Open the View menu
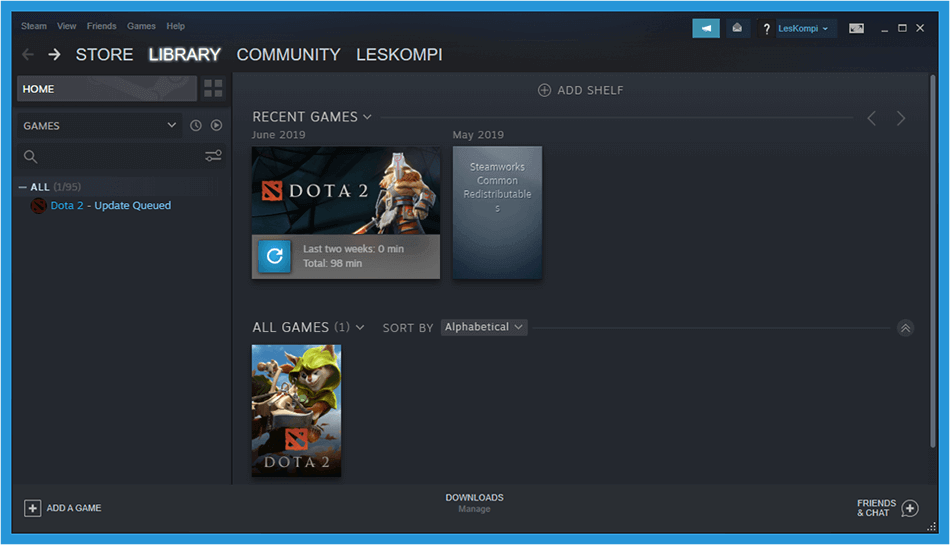The width and height of the screenshot is (950, 545). click(67, 26)
